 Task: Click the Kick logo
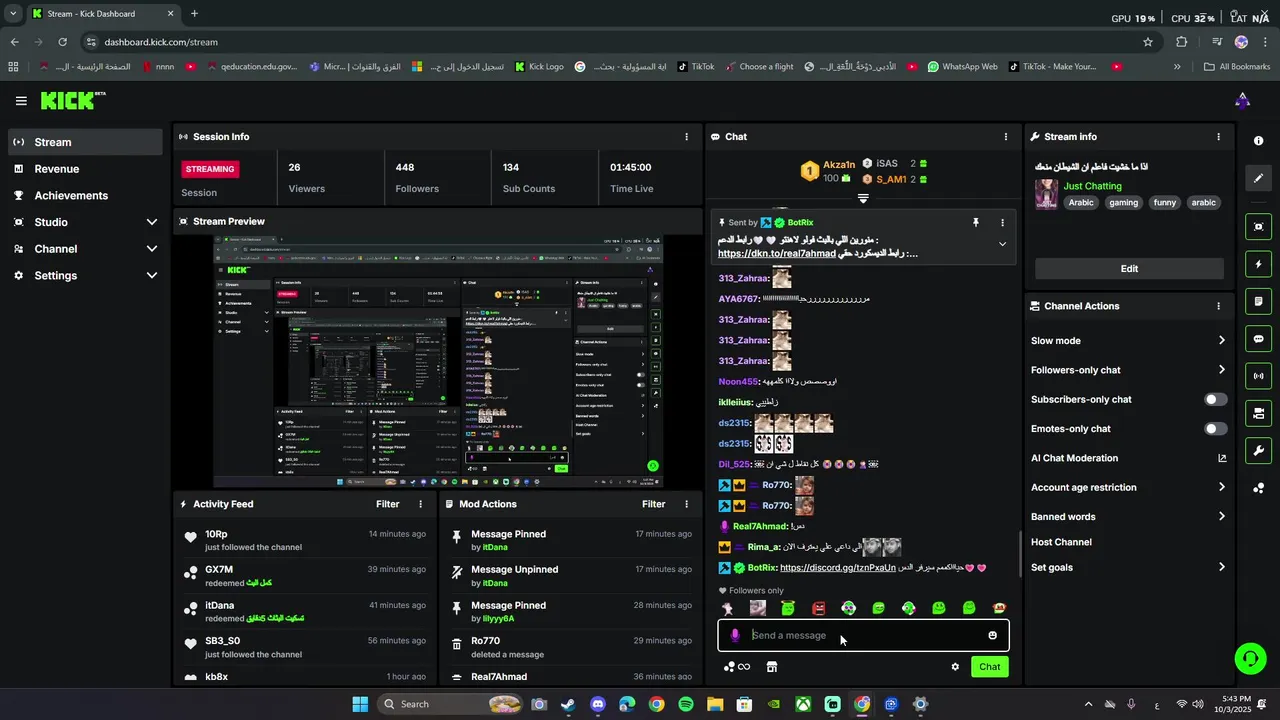tap(72, 100)
